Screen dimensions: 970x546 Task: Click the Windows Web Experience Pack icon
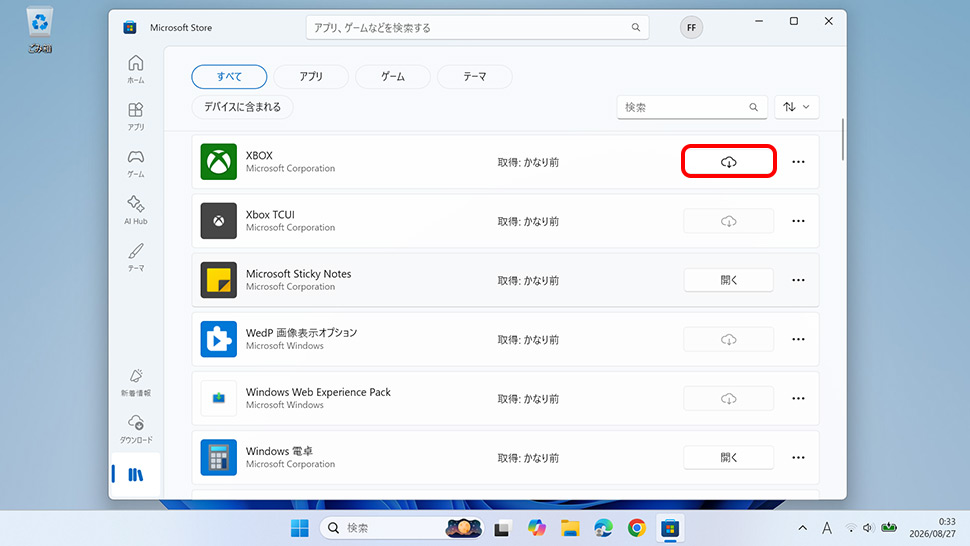pos(218,398)
